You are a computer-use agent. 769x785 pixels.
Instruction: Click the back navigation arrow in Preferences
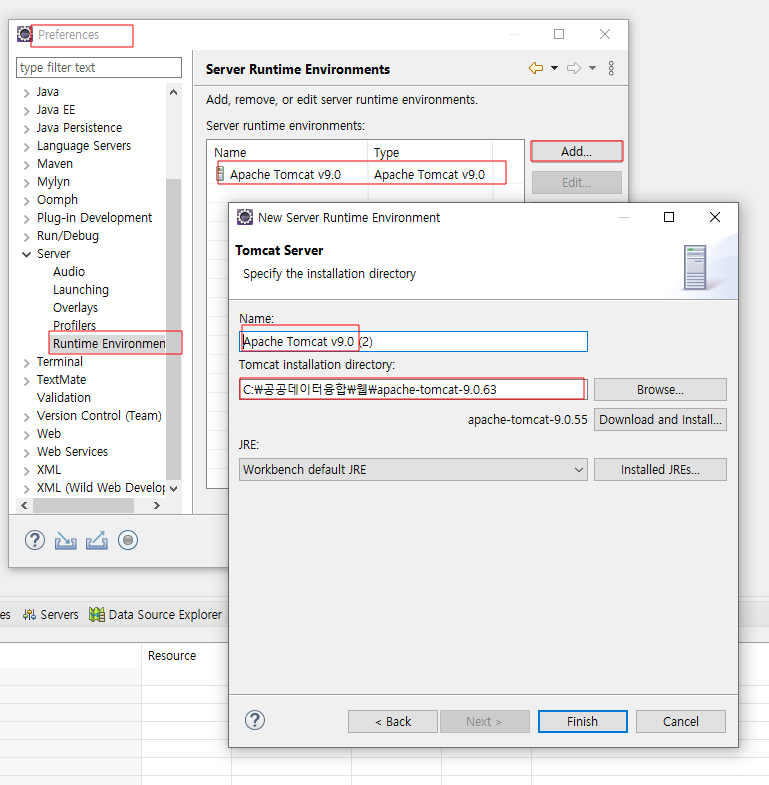point(536,68)
